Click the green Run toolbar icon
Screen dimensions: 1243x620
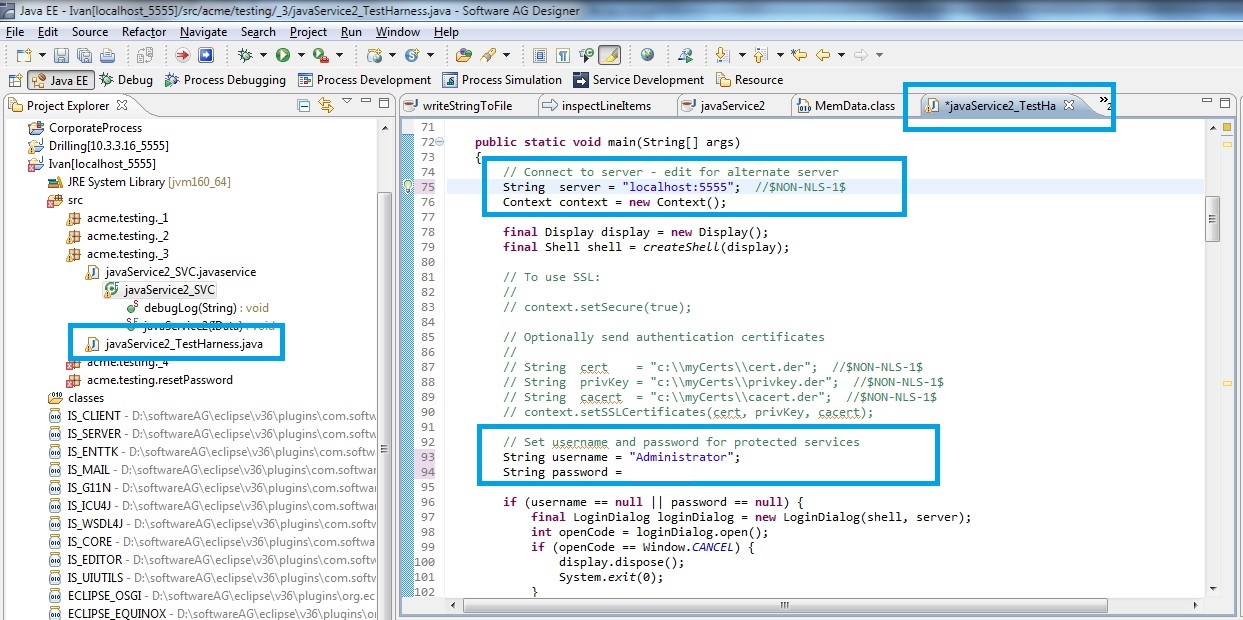click(x=282, y=55)
